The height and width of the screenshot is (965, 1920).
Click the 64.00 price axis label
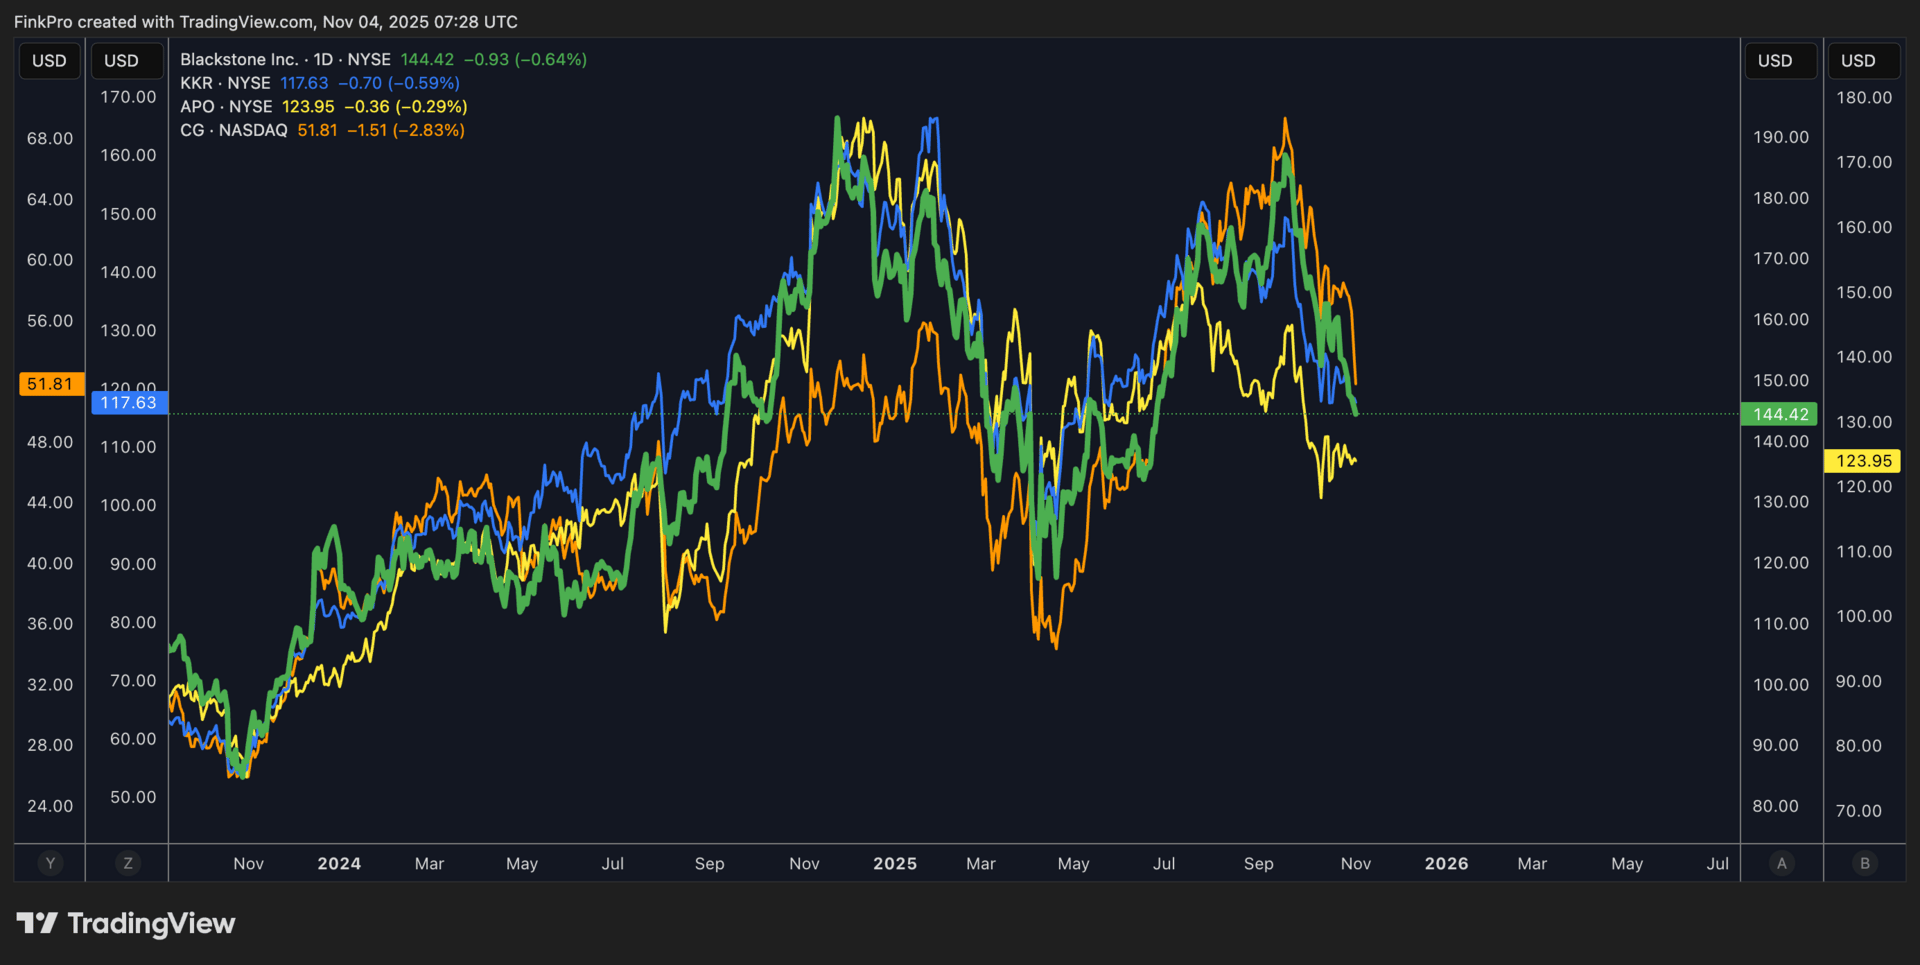point(50,200)
